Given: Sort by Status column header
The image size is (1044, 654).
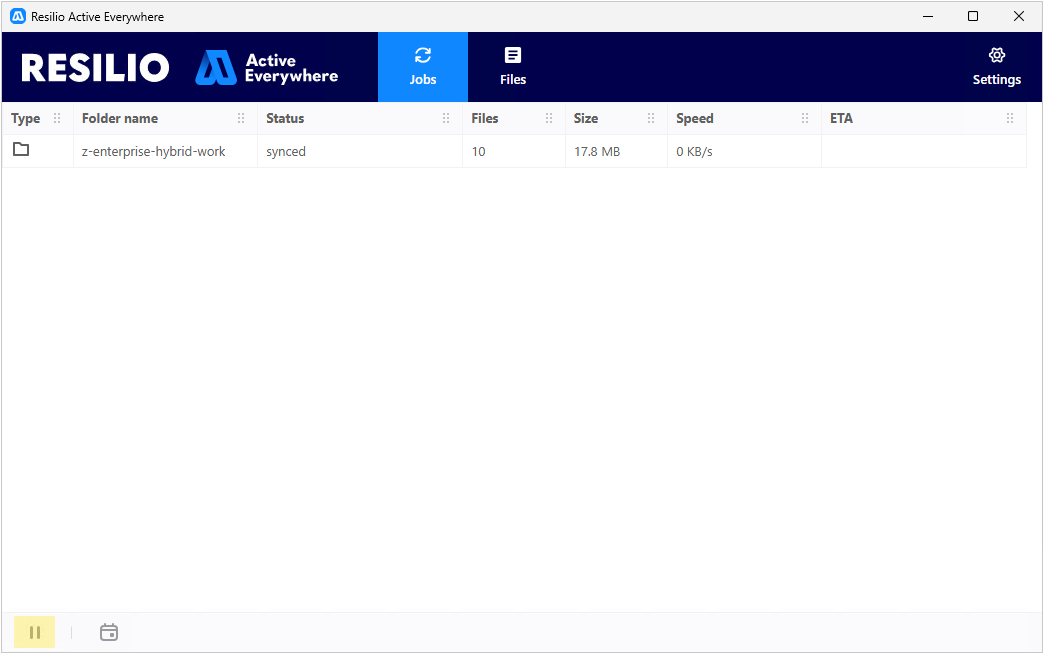Looking at the screenshot, I should point(285,119).
